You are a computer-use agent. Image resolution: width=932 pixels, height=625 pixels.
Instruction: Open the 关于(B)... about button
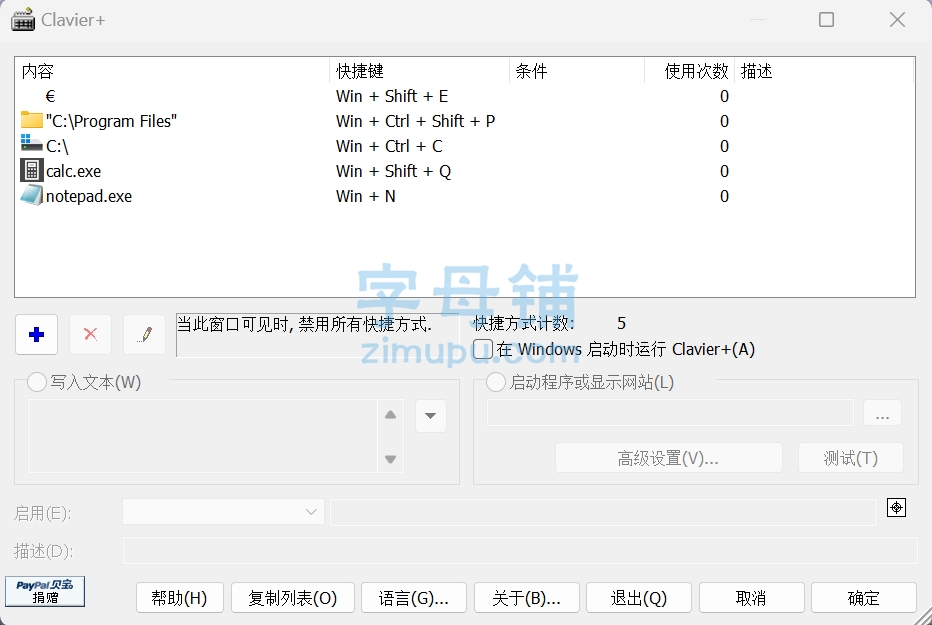pos(527,598)
